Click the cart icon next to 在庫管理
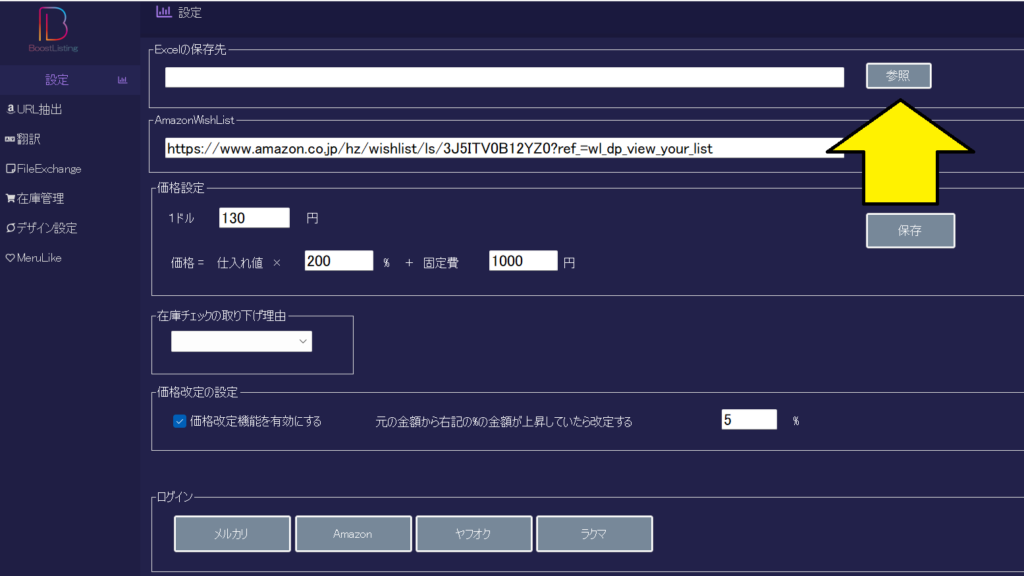This screenshot has width=1024, height=576. pos(10,199)
